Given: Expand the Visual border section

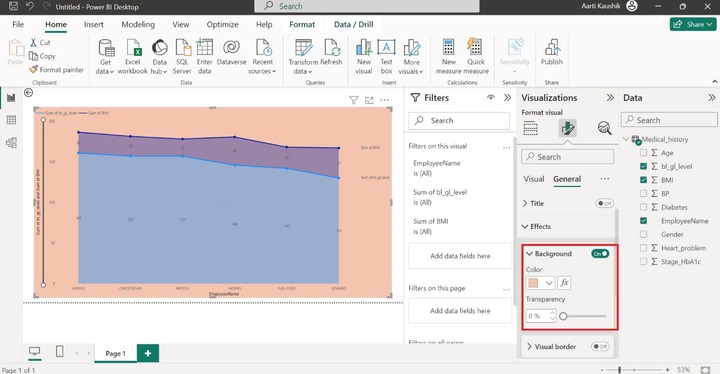Looking at the screenshot, I should click(x=529, y=346).
